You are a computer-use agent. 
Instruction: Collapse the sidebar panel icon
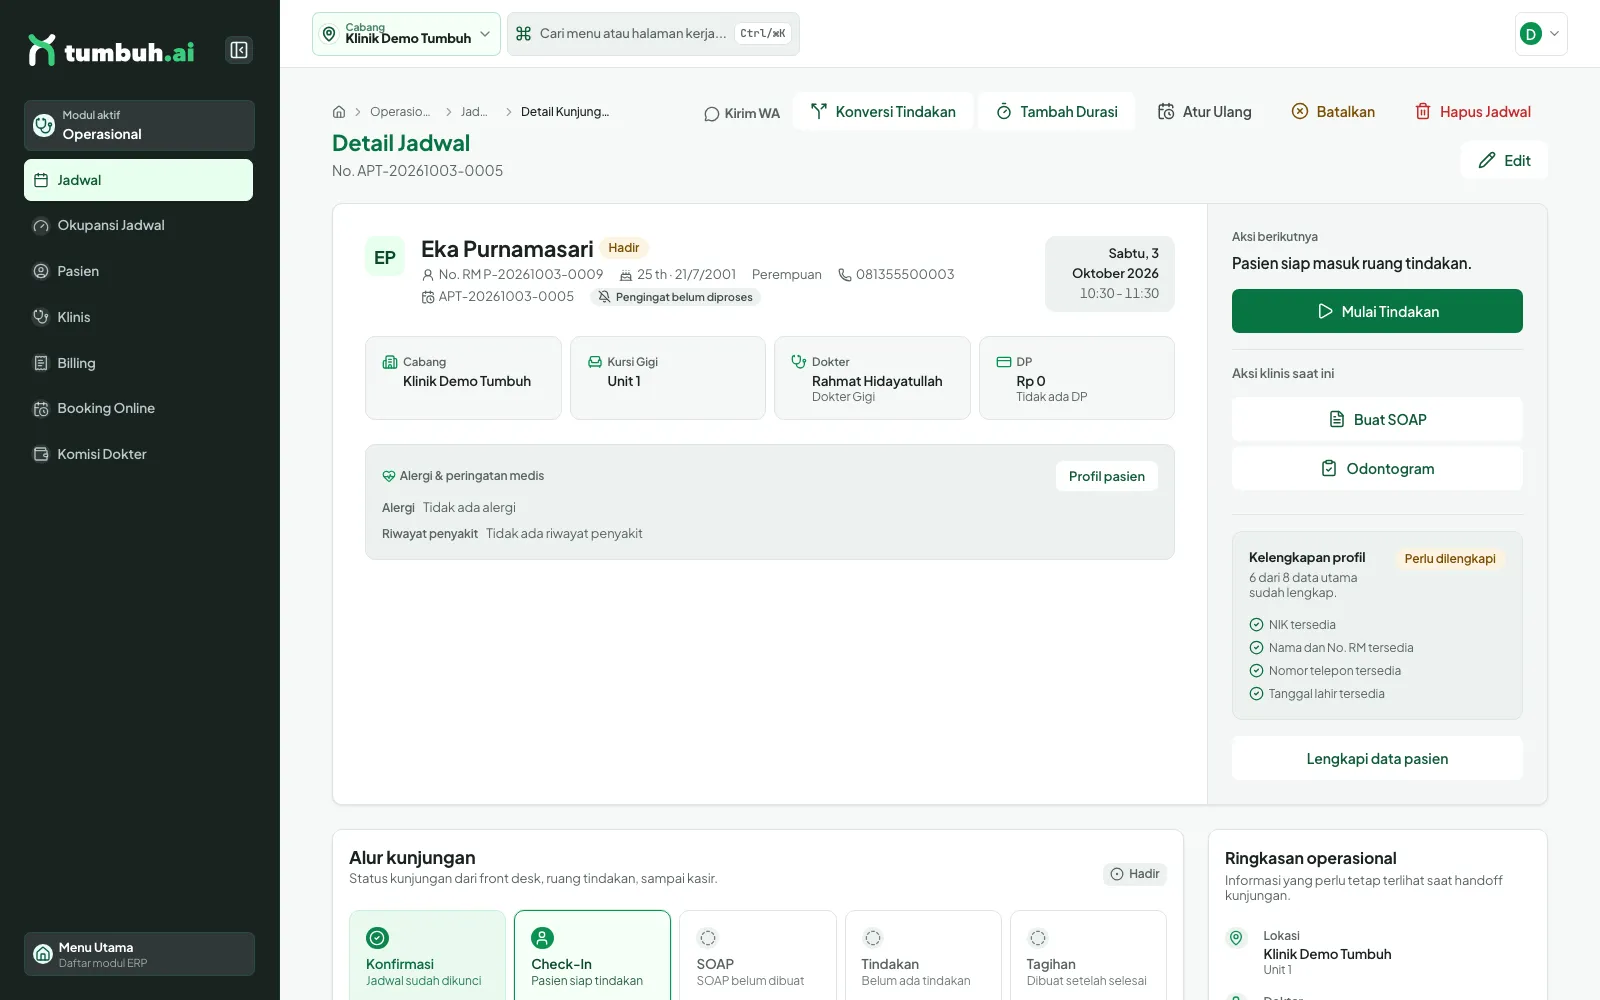[239, 50]
